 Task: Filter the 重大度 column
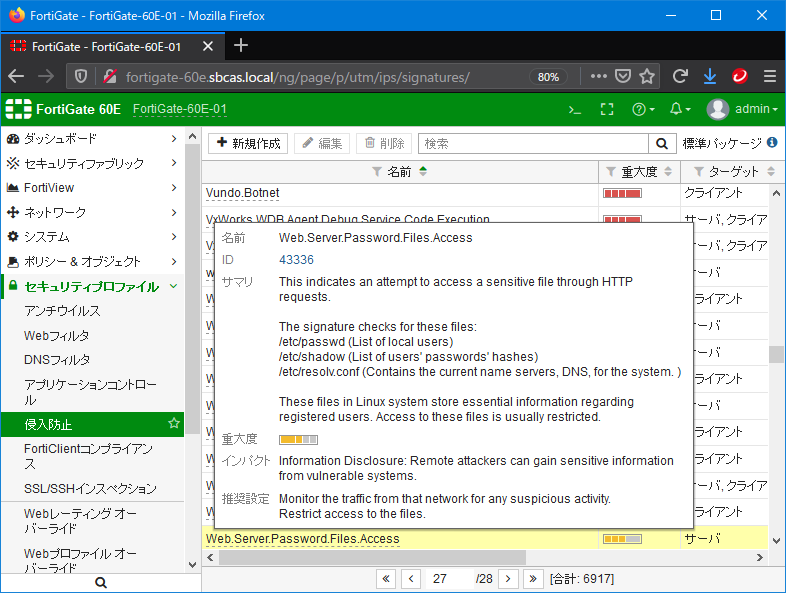tap(611, 172)
